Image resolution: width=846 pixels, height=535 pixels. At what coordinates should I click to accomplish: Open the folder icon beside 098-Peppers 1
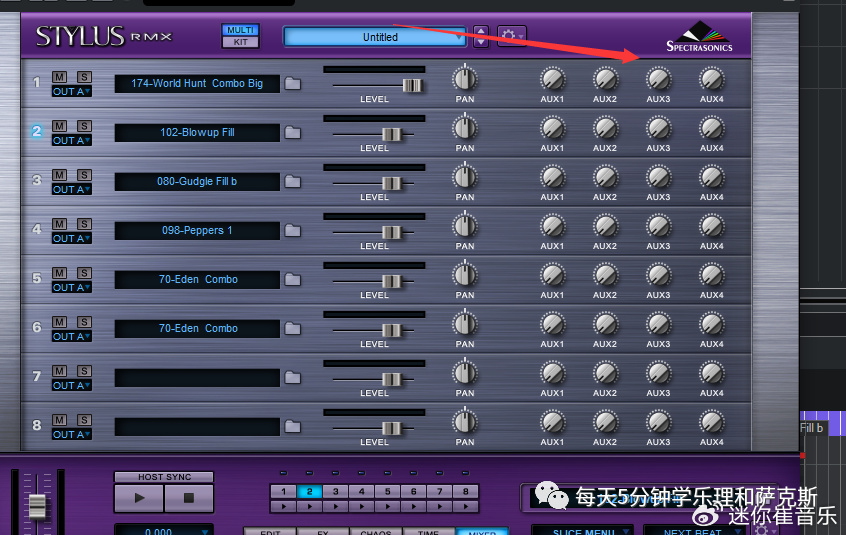click(x=292, y=231)
